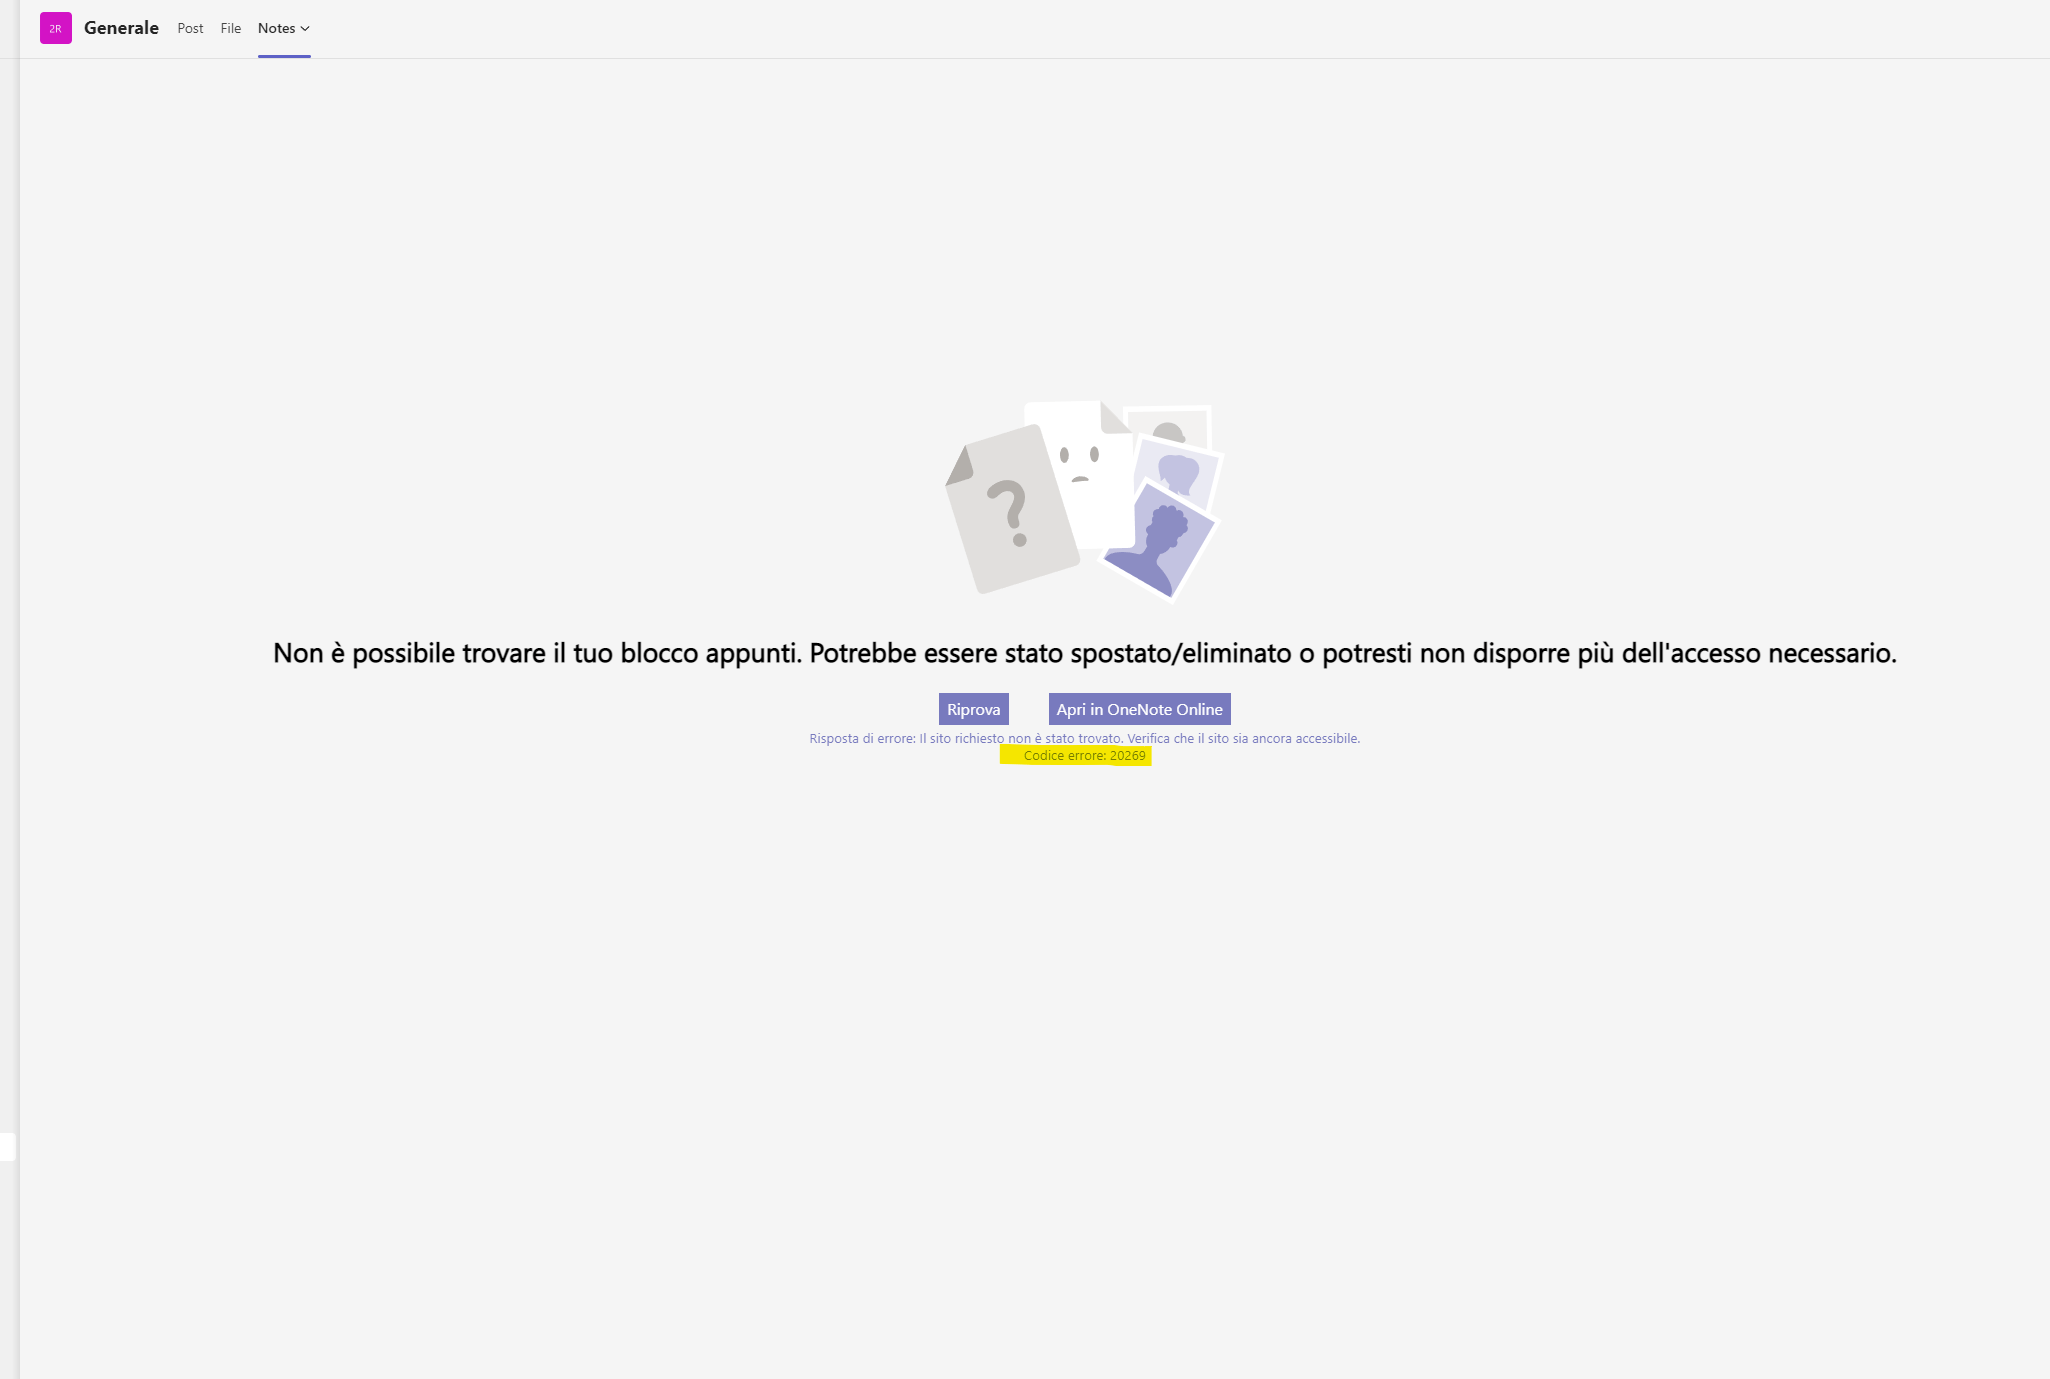Open the File tab

[231, 28]
